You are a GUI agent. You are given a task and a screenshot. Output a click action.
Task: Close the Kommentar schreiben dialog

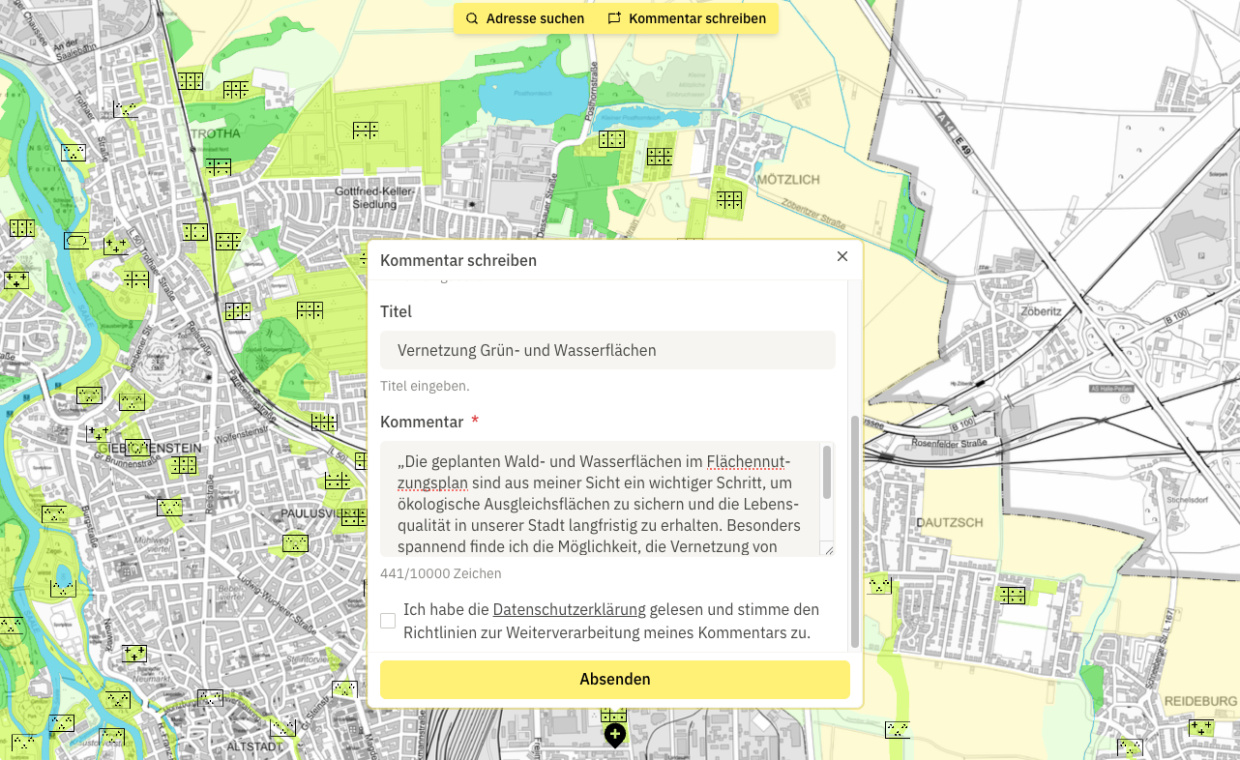pyautogui.click(x=842, y=257)
